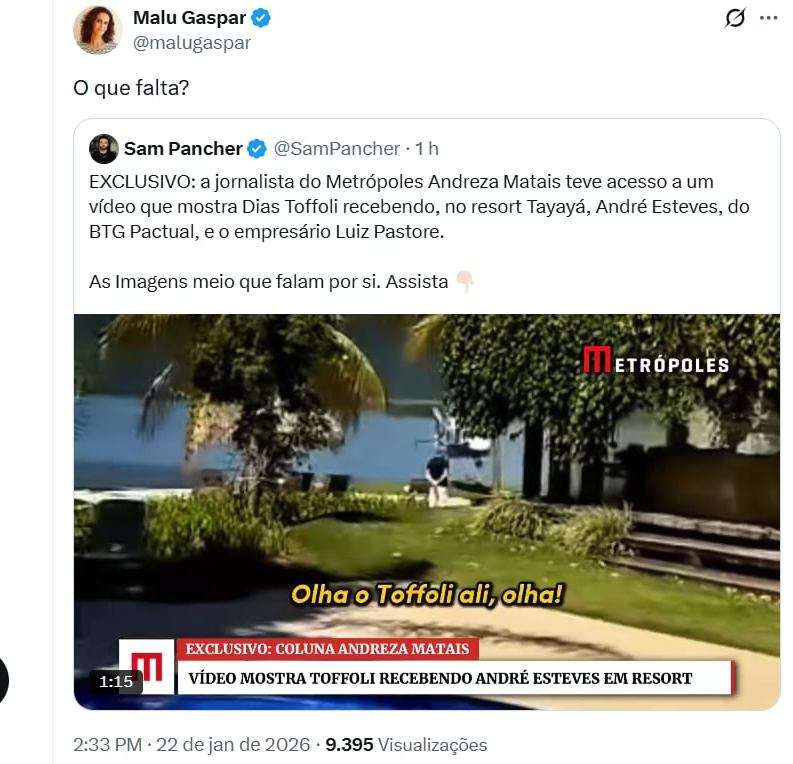
Task: Open the Grok explain-post icon
Action: 735,18
